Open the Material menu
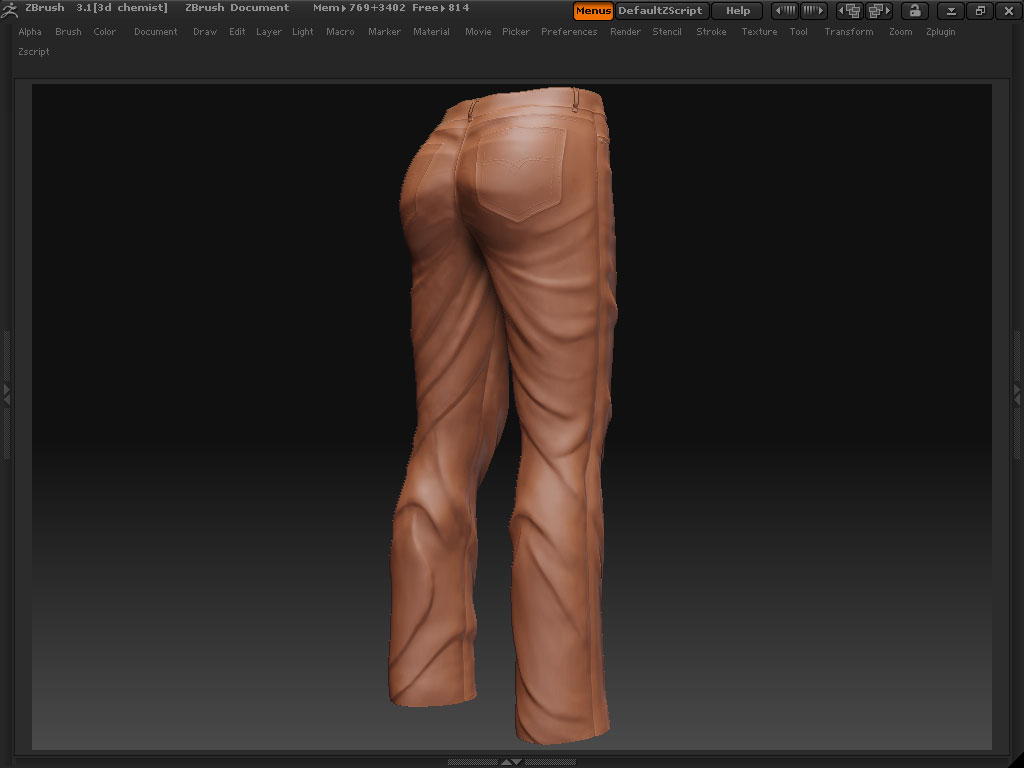The image size is (1024, 768). (431, 31)
